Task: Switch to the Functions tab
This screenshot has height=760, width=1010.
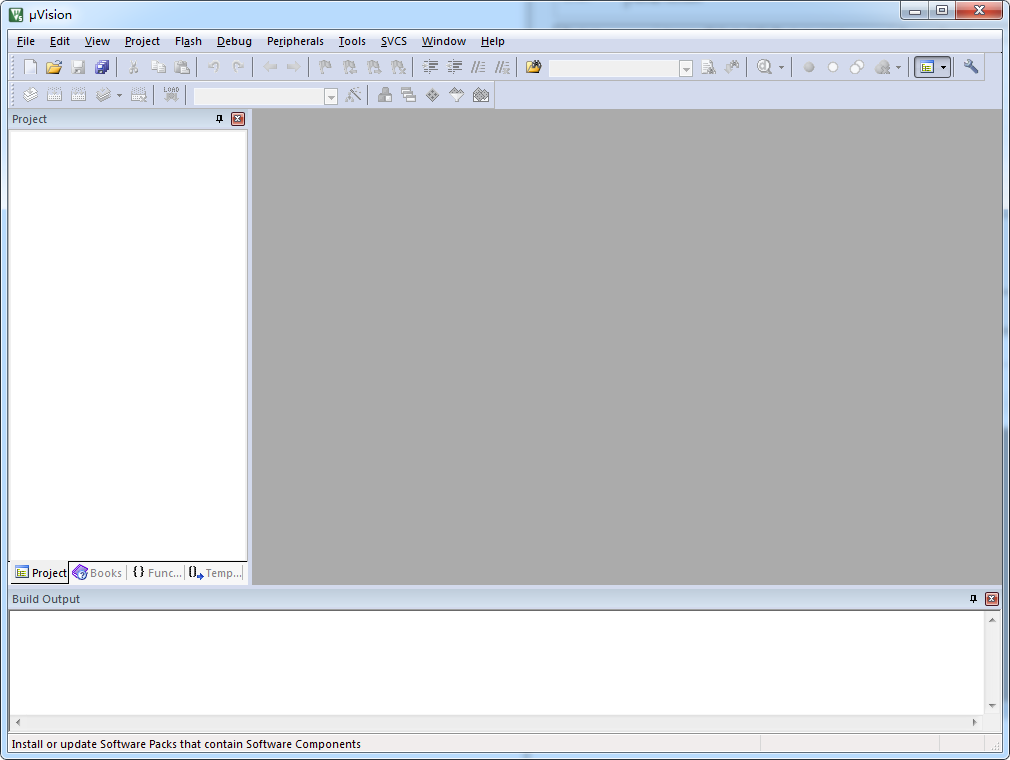Action: 157,573
